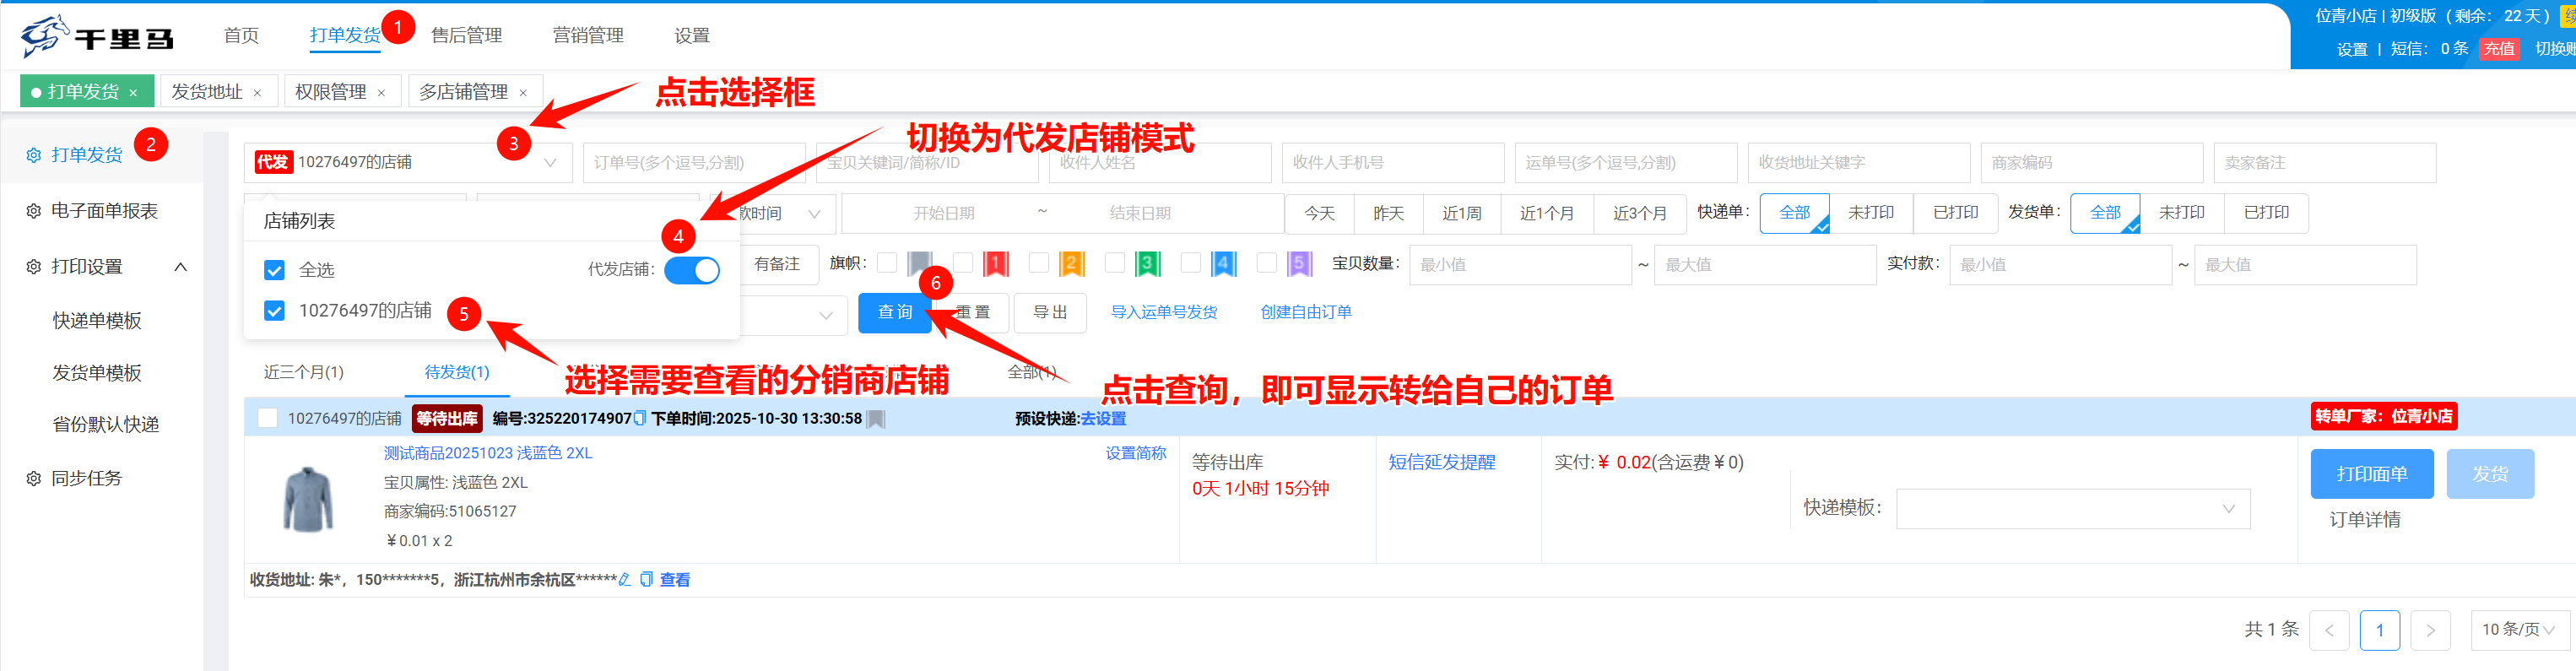The image size is (2576, 671).
Task: Click the 导入运单号发货 link
Action: click(x=1164, y=312)
